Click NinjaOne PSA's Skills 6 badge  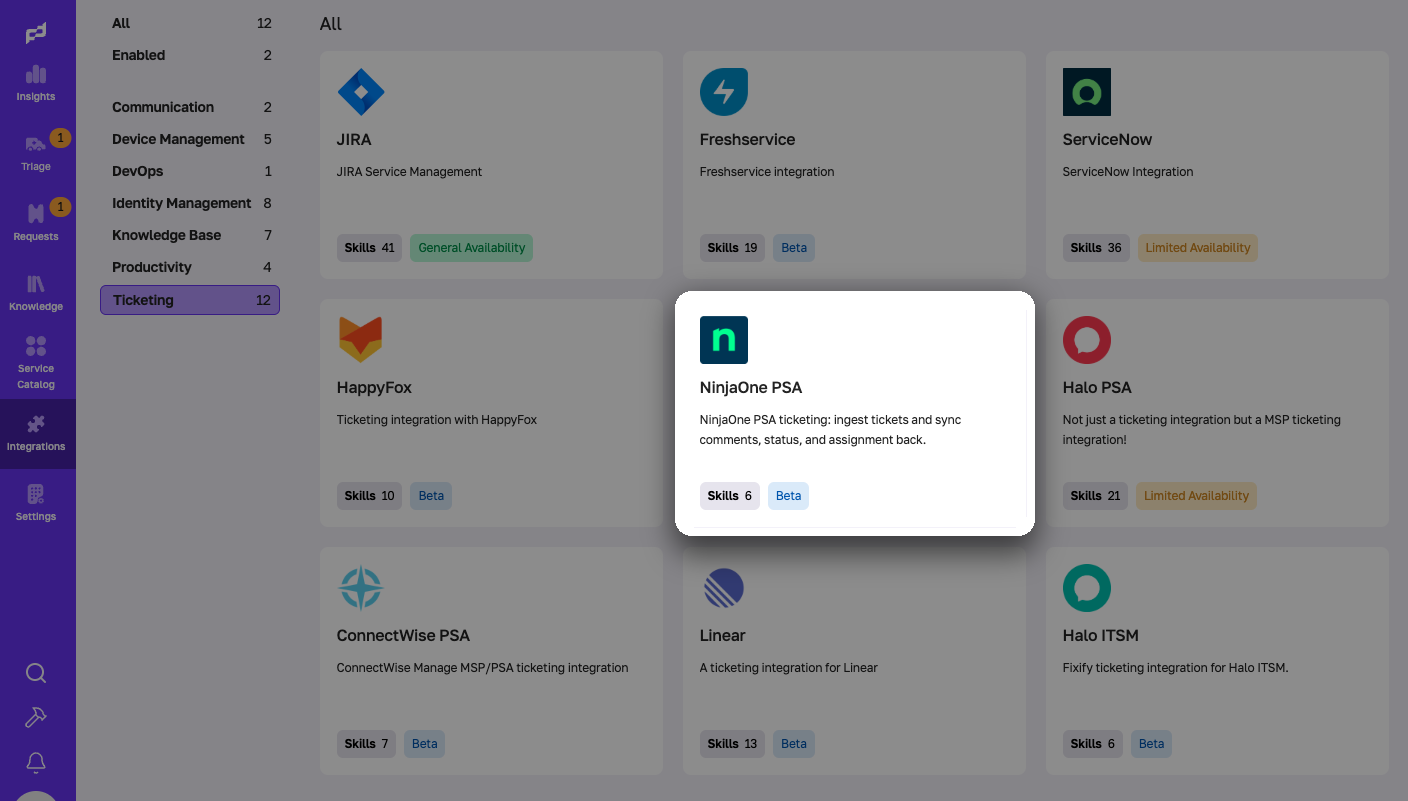tap(730, 496)
